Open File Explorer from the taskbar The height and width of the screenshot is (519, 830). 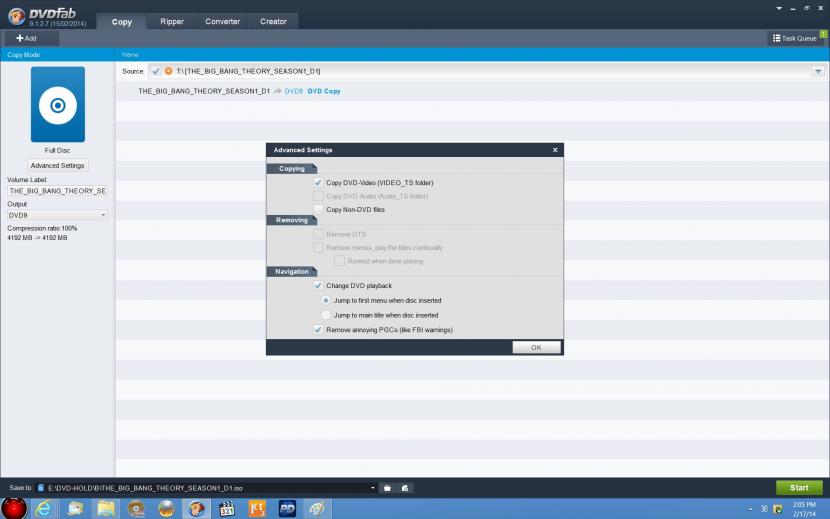coord(105,509)
